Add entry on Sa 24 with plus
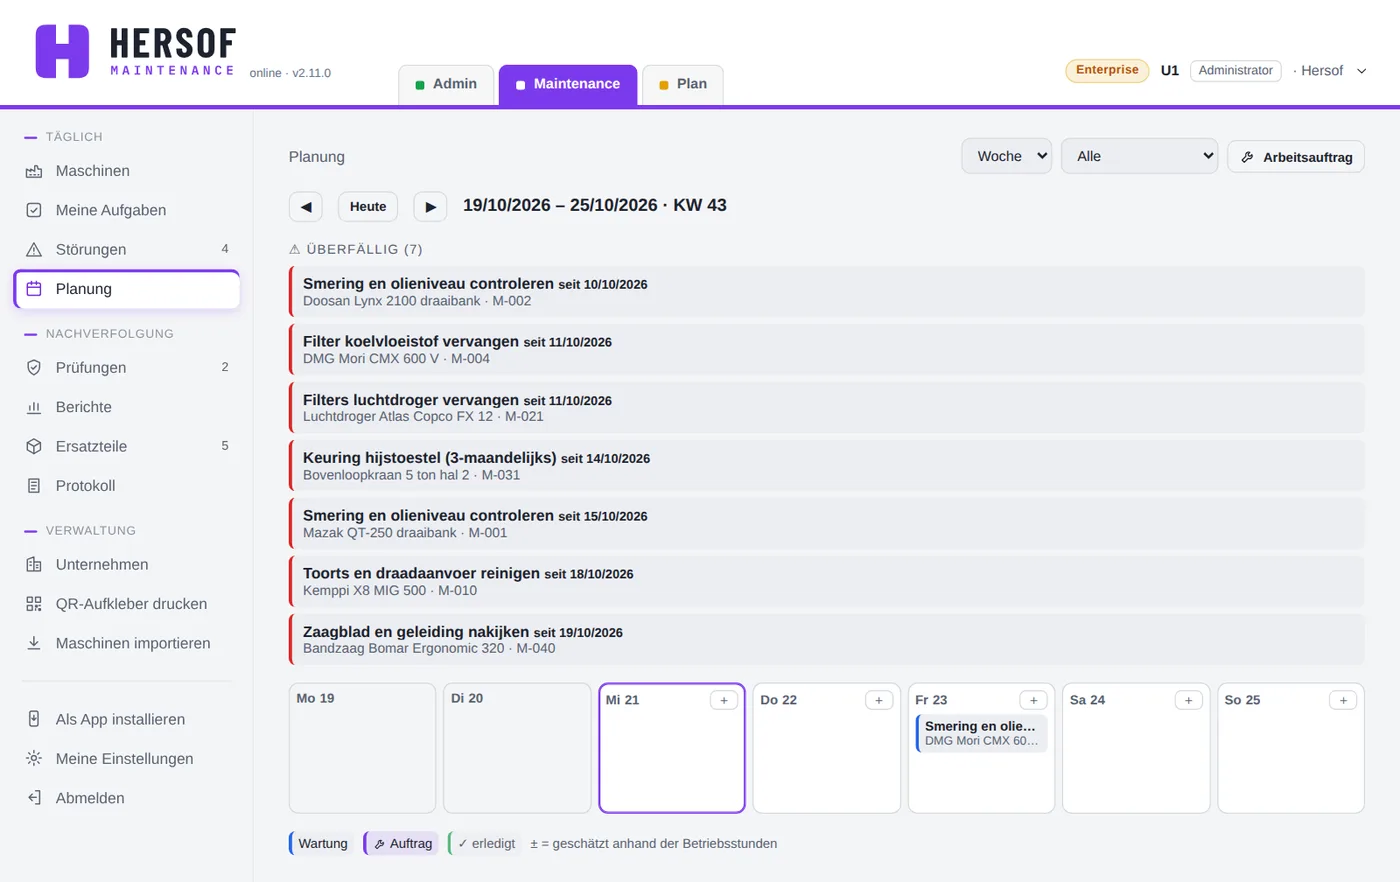Viewport: 1400px width, 882px height. pyautogui.click(x=1188, y=700)
